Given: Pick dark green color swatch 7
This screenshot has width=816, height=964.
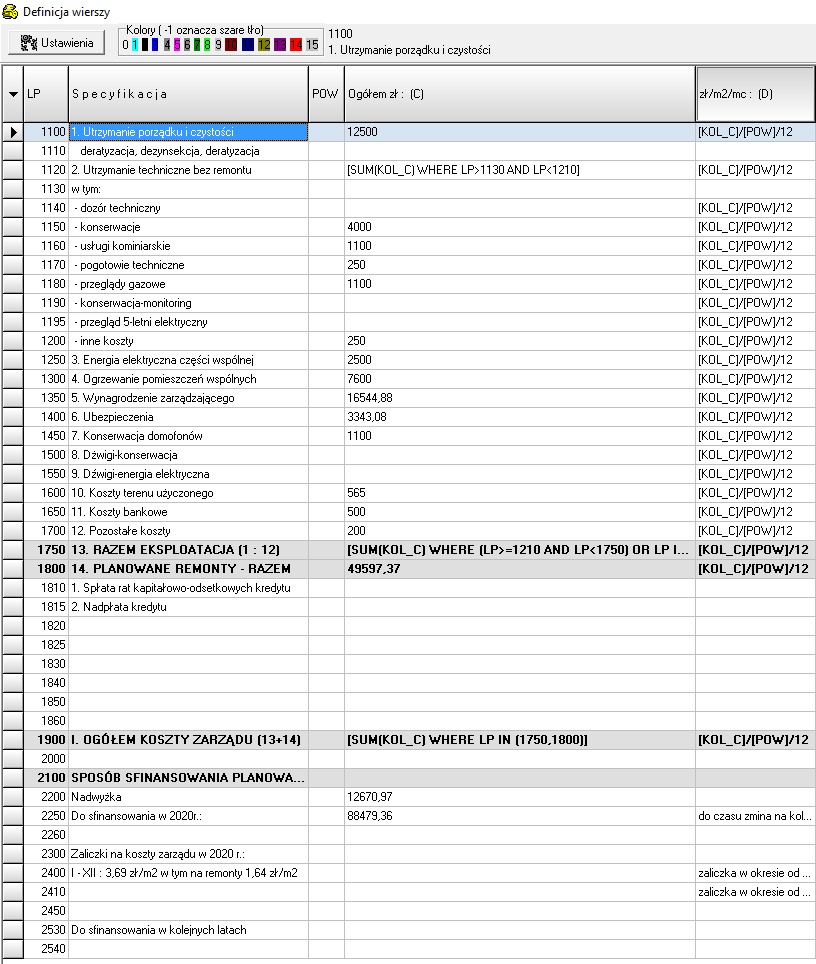Looking at the screenshot, I should [197, 45].
